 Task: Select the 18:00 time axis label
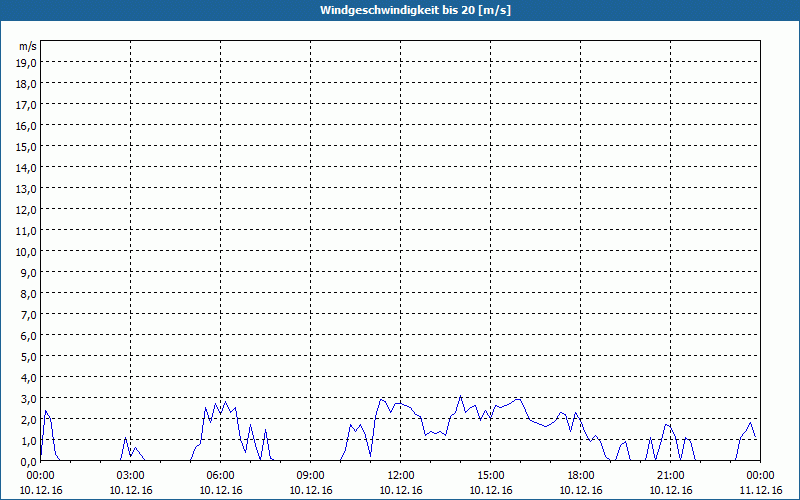click(x=581, y=475)
